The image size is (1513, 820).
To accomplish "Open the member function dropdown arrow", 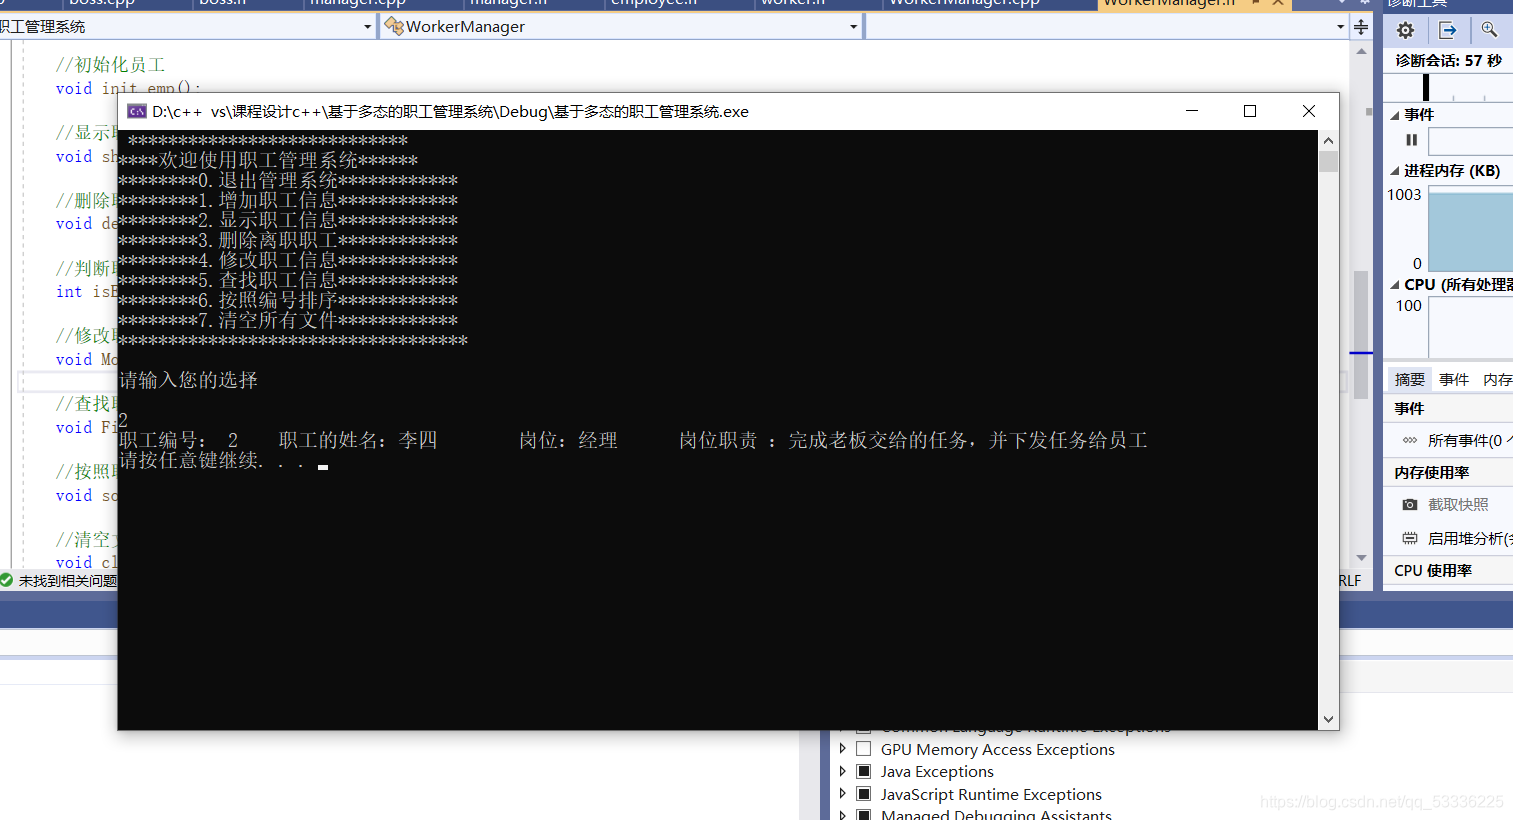I will tap(1340, 27).
